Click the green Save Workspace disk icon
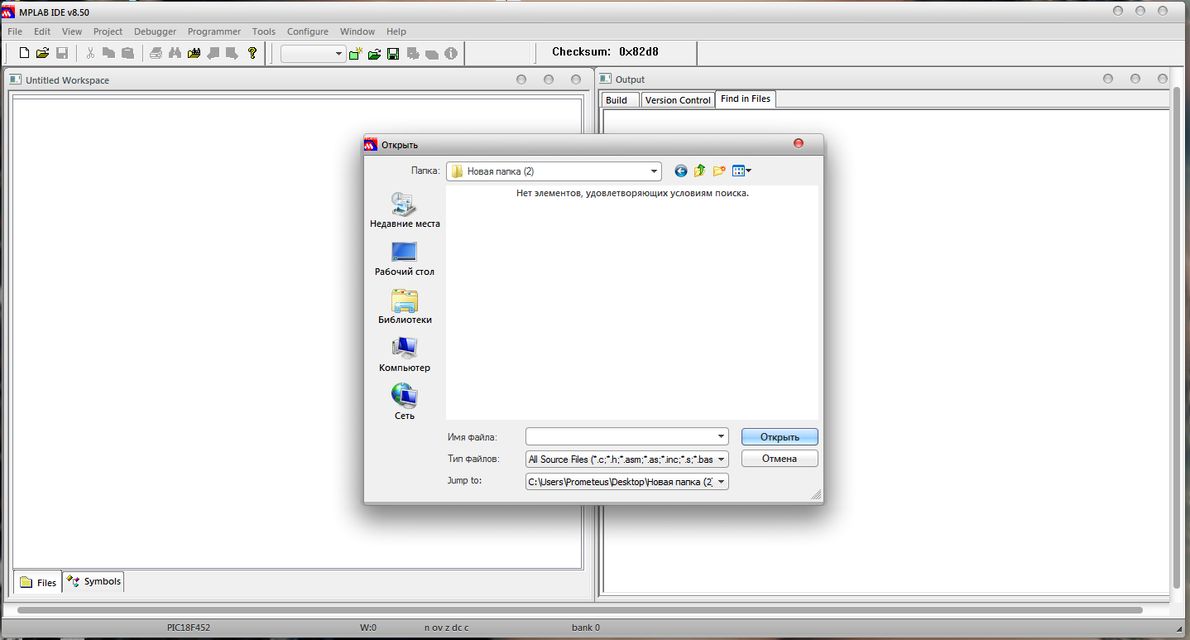Viewport: 1190px width, 640px height. coord(393,54)
